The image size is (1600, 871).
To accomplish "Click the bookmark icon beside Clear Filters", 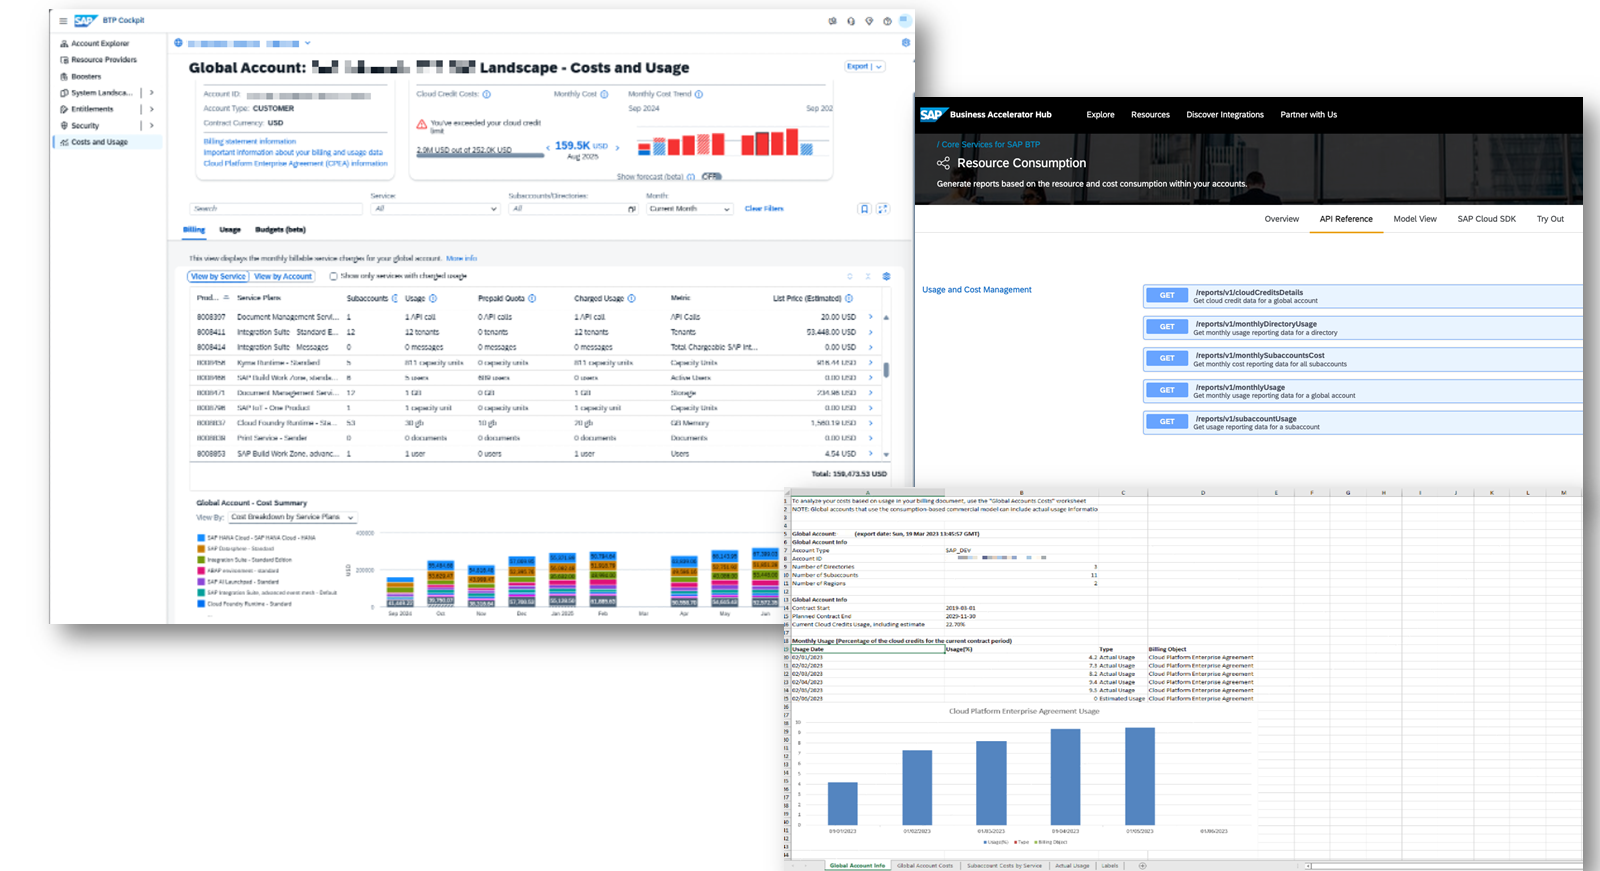I will (x=864, y=209).
